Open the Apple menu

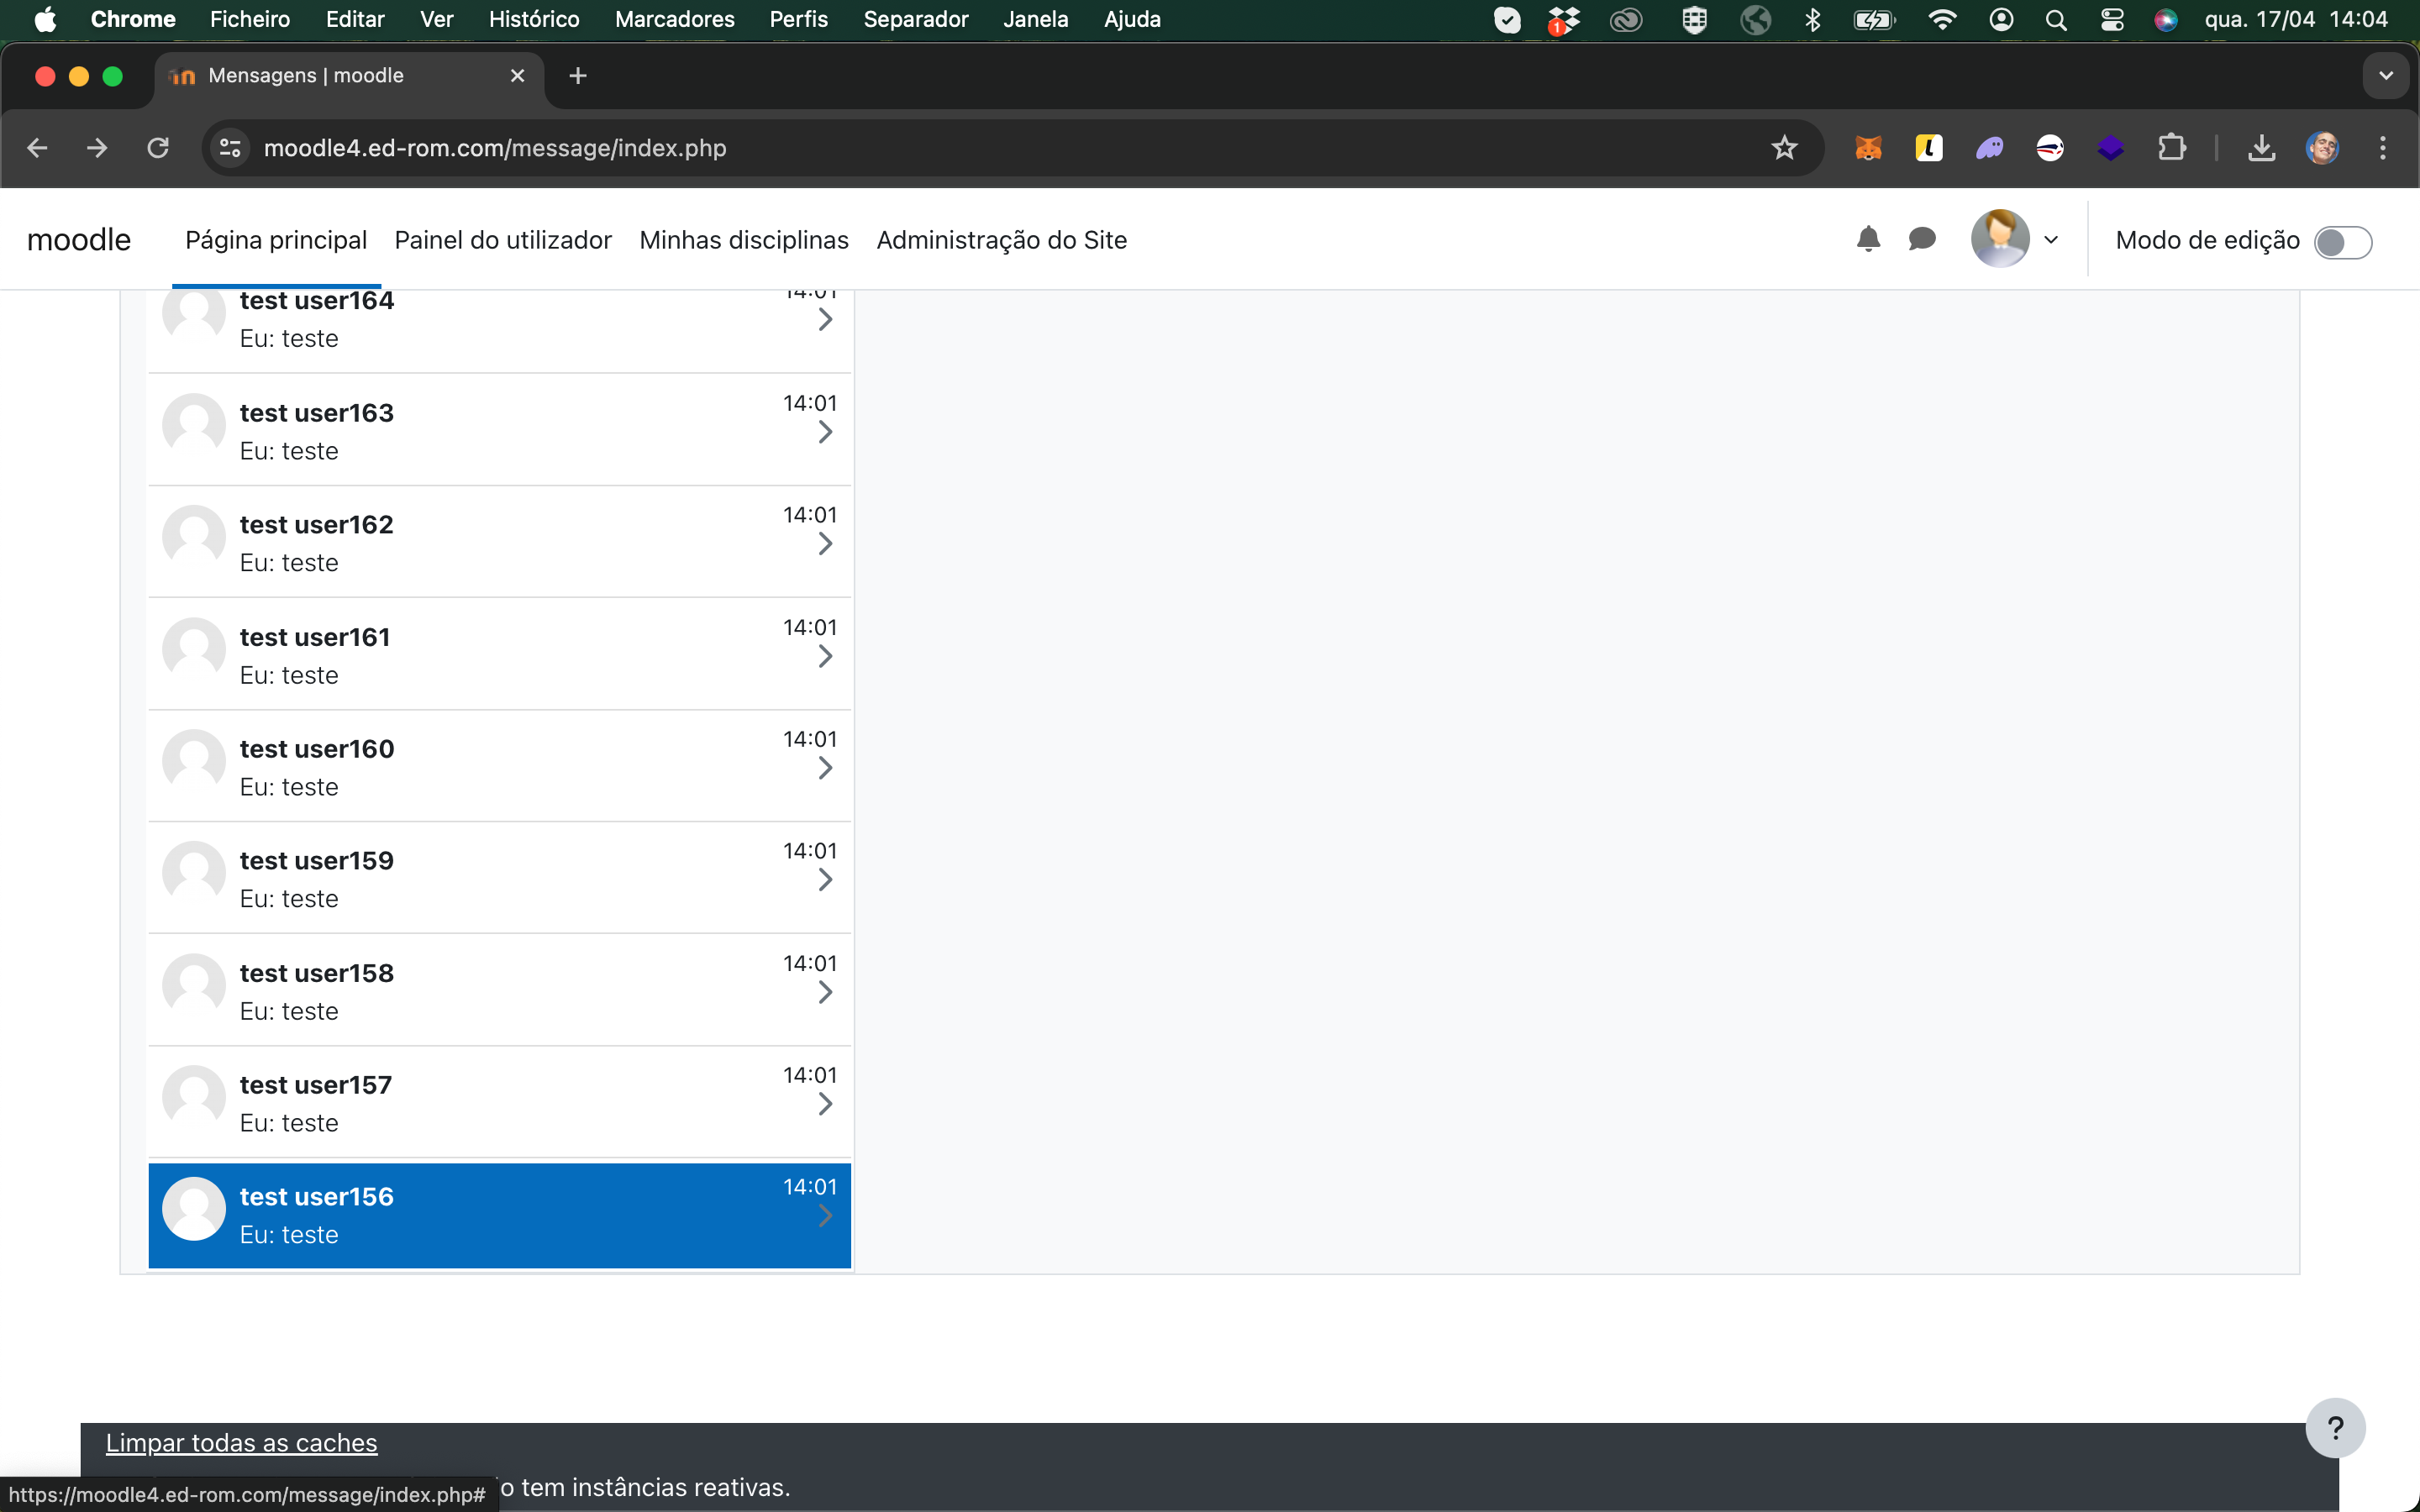[45, 19]
